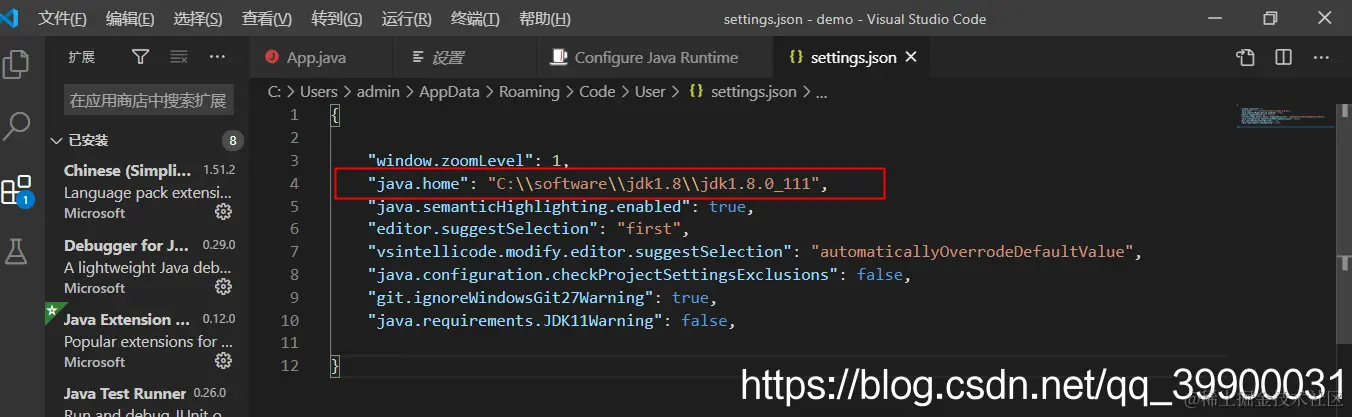Image resolution: width=1352 pixels, height=417 pixels.
Task: Open the Run menu (运行)
Action: coord(407,19)
